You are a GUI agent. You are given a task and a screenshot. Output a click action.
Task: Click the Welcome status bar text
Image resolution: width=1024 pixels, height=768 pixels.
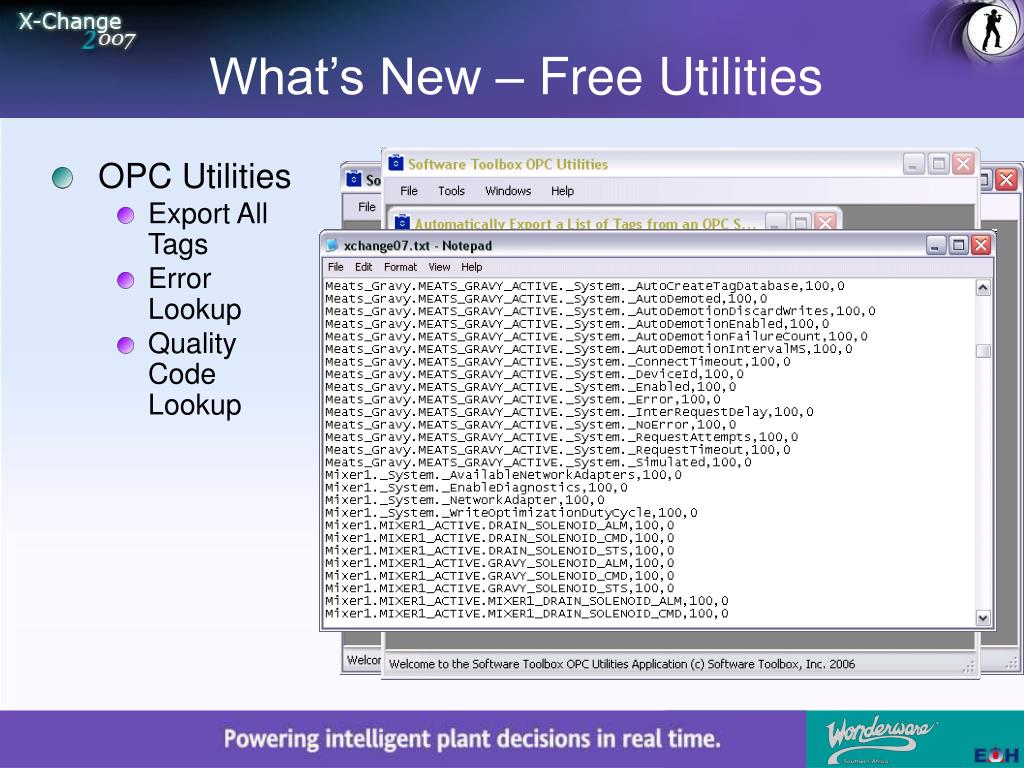pyautogui.click(x=622, y=664)
